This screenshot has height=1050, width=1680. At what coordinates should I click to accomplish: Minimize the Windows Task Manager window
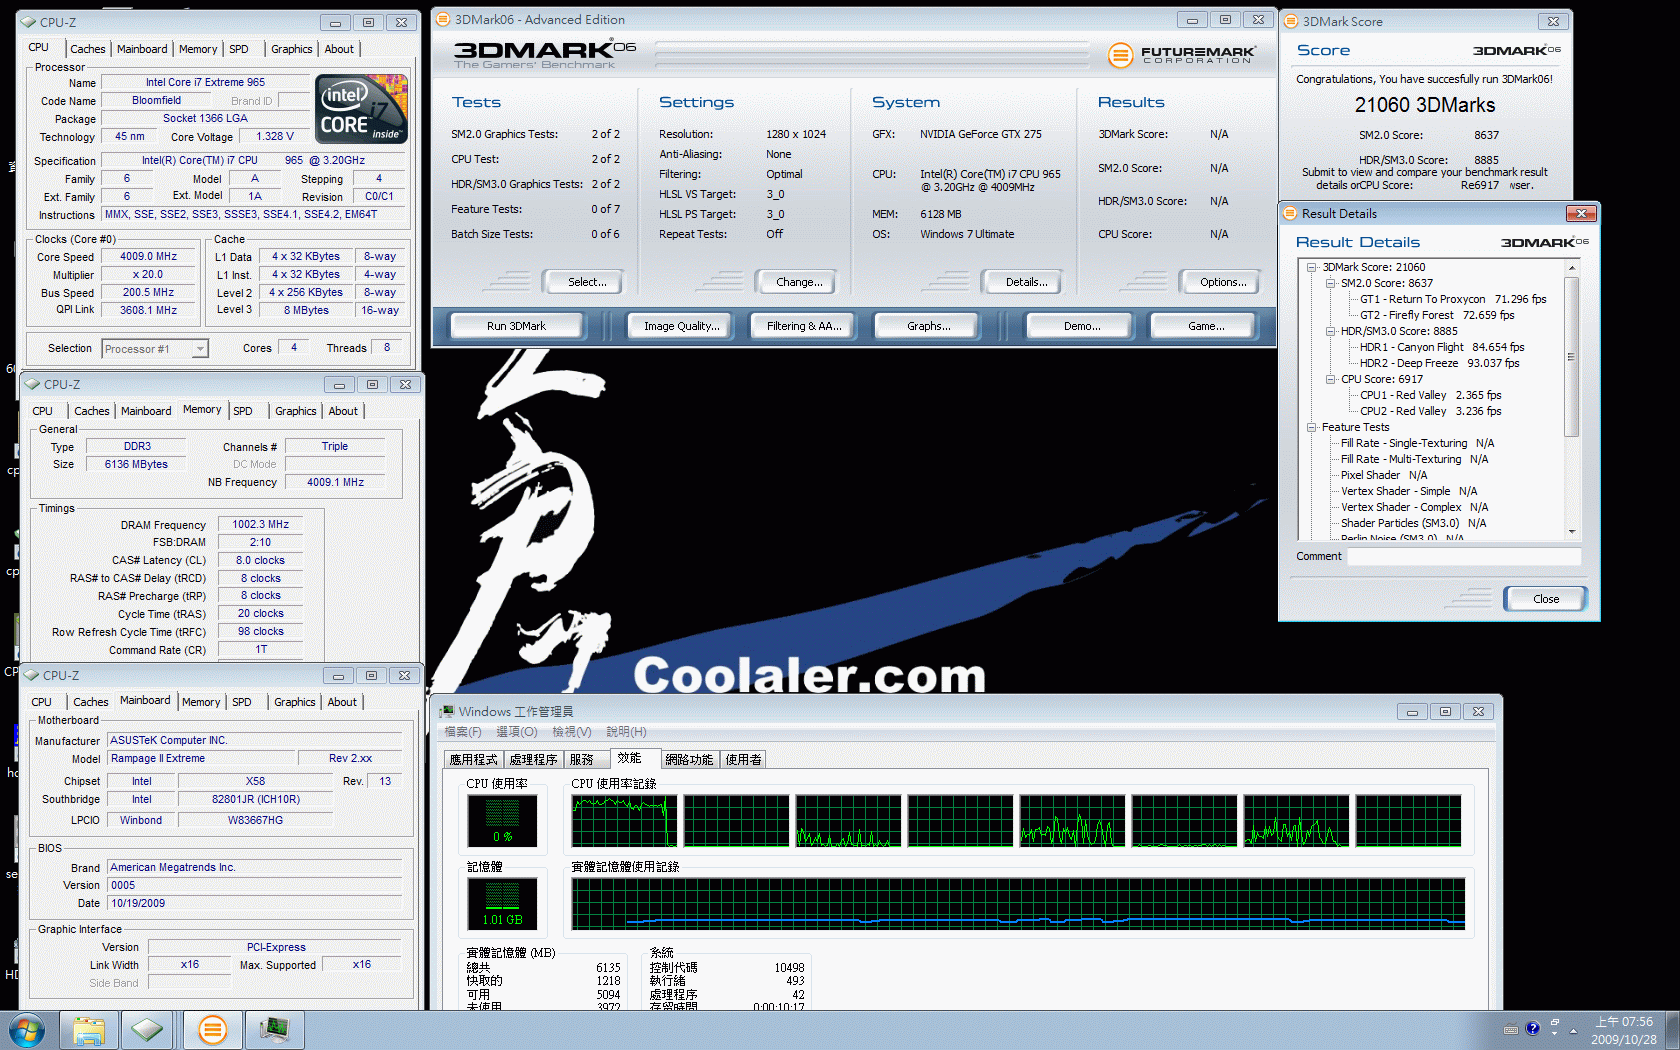point(1412,712)
